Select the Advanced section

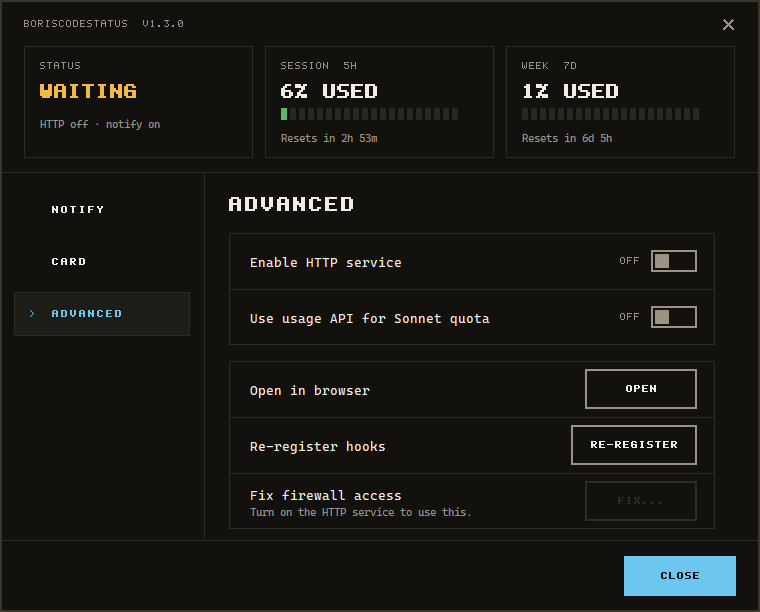102,314
